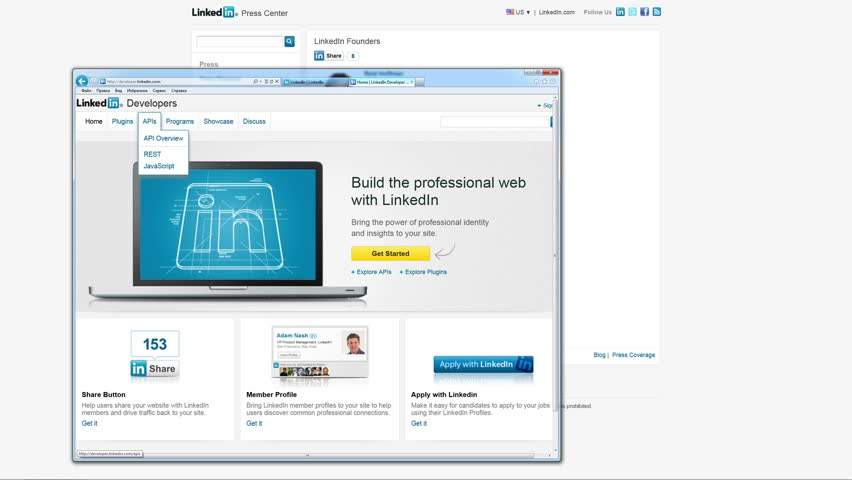This screenshot has width=852, height=480.
Task: Click the Share button under LinkedIn Founders
Action: pos(328,55)
